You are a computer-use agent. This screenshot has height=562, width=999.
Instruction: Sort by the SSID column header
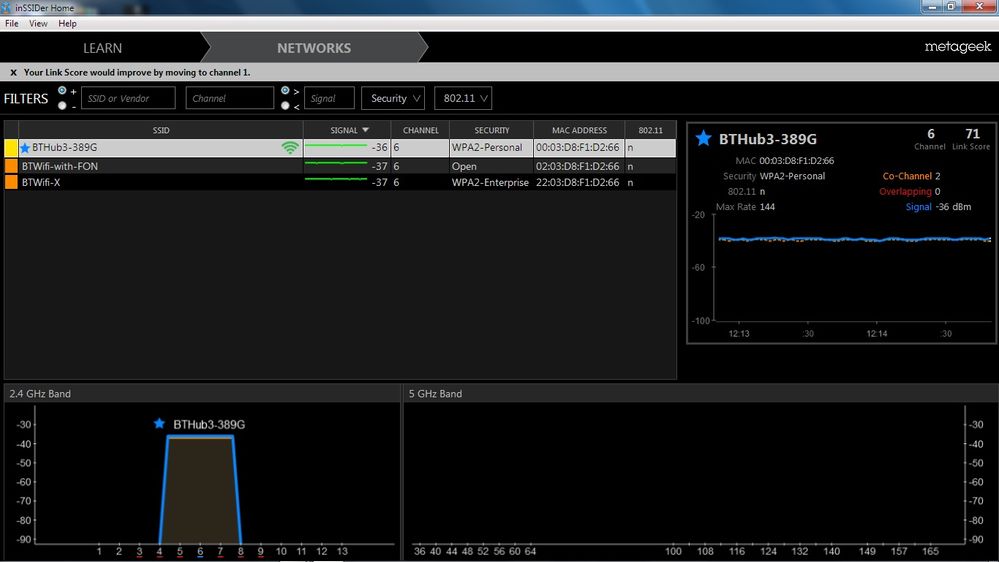pos(161,130)
